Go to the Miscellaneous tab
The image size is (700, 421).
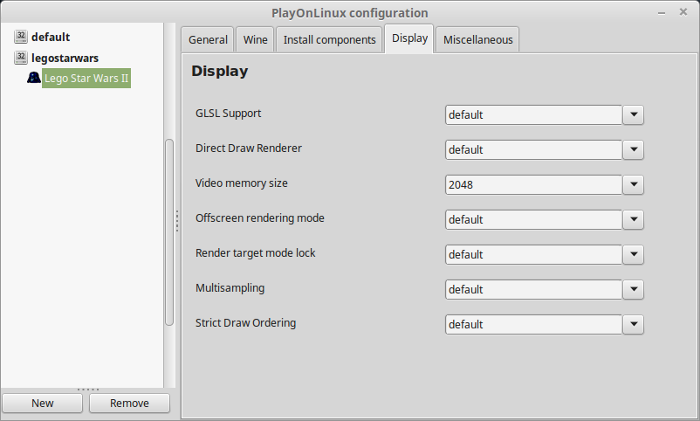(x=478, y=40)
